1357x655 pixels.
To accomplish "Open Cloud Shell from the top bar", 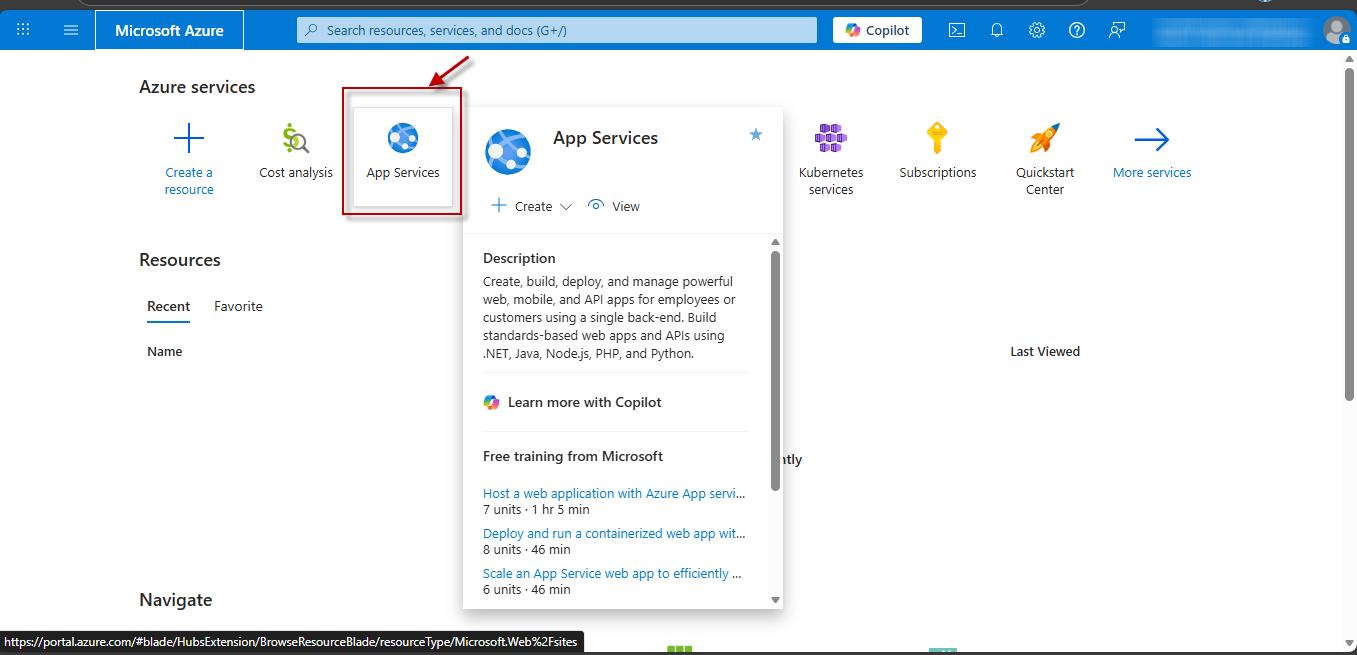I will coord(957,30).
